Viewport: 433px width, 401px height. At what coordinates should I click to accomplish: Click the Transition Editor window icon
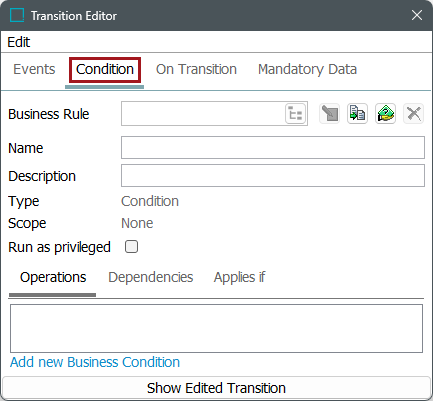(17, 15)
